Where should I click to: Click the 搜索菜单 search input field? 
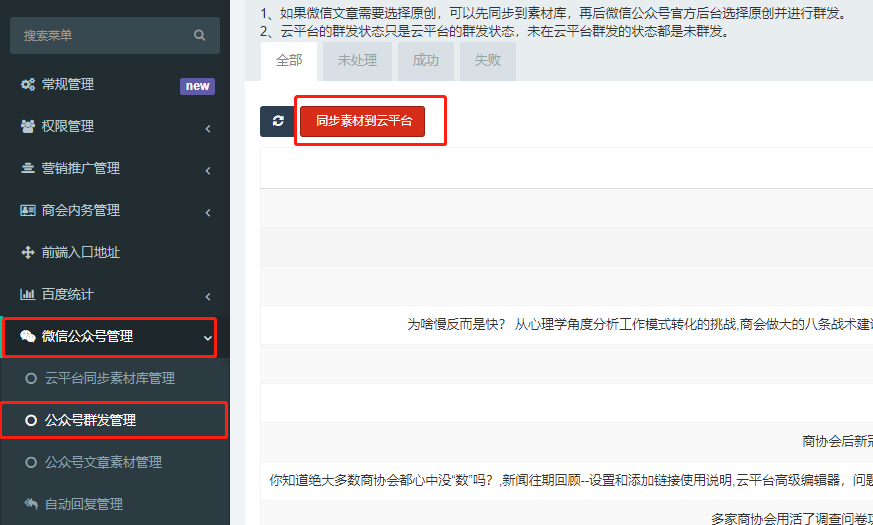pos(100,36)
